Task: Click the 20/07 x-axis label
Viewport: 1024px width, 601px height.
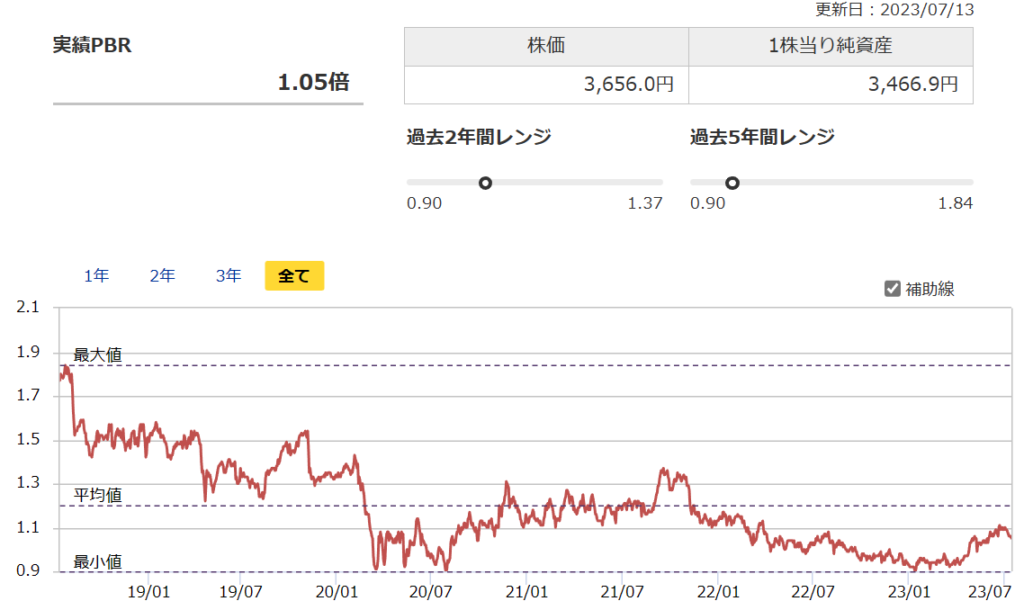Action: coord(430,592)
